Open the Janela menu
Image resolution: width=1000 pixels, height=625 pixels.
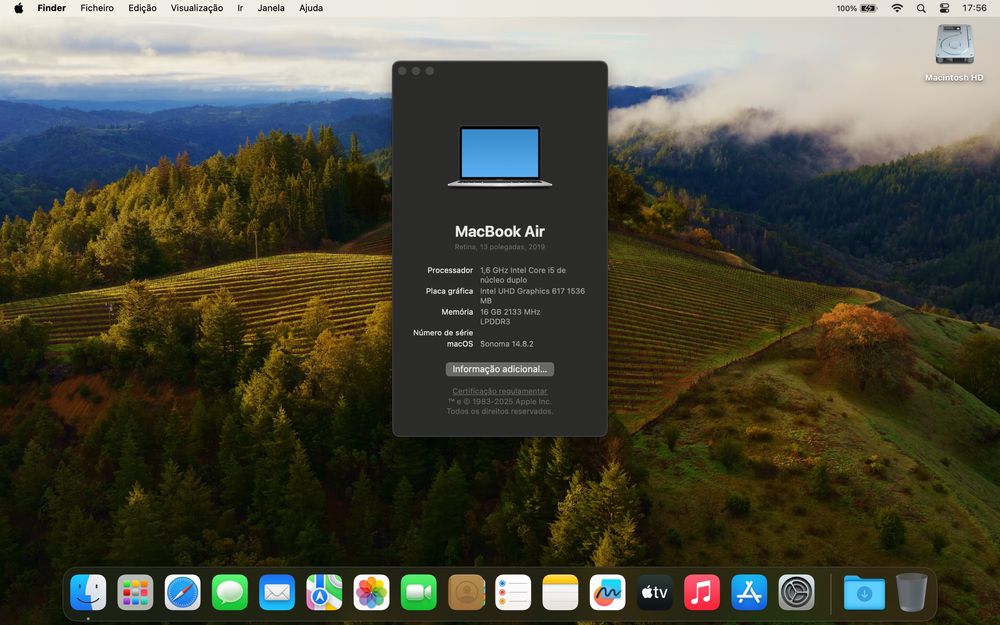271,8
